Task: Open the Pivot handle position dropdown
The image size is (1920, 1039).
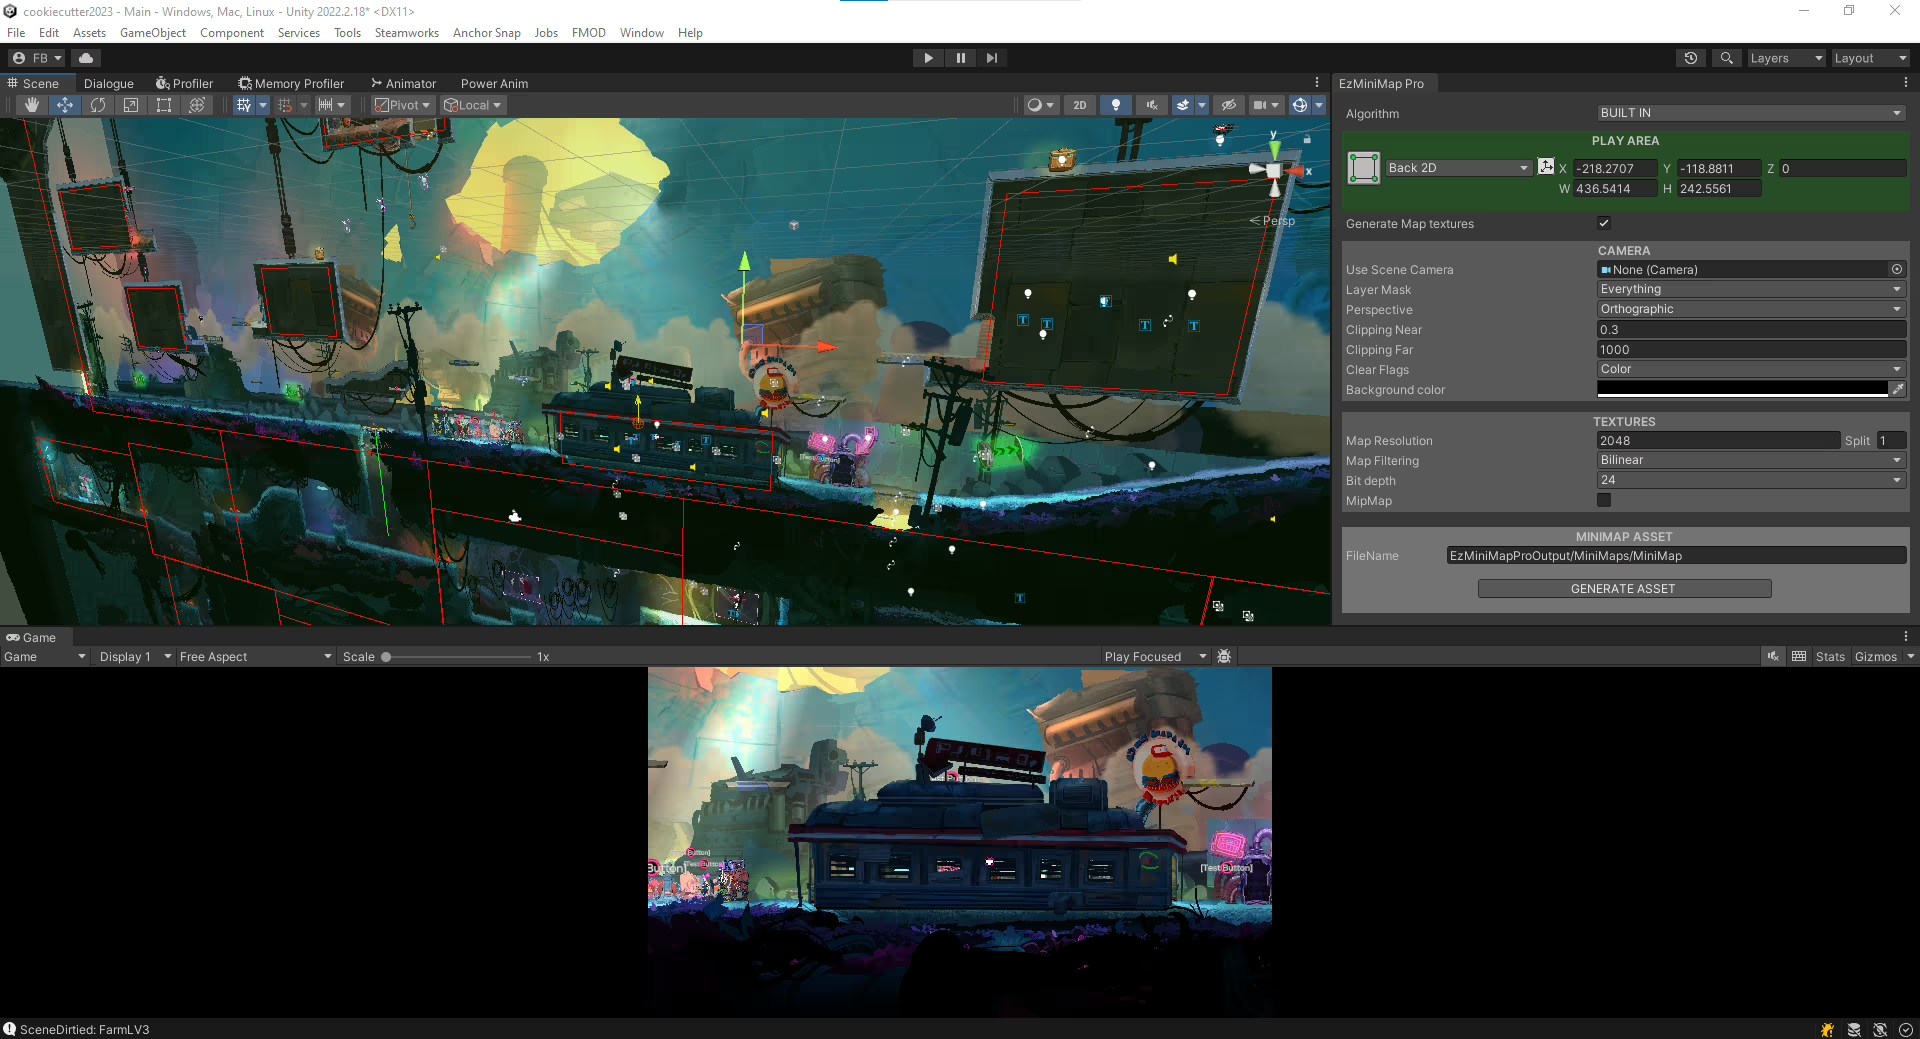Action: pyautogui.click(x=402, y=105)
